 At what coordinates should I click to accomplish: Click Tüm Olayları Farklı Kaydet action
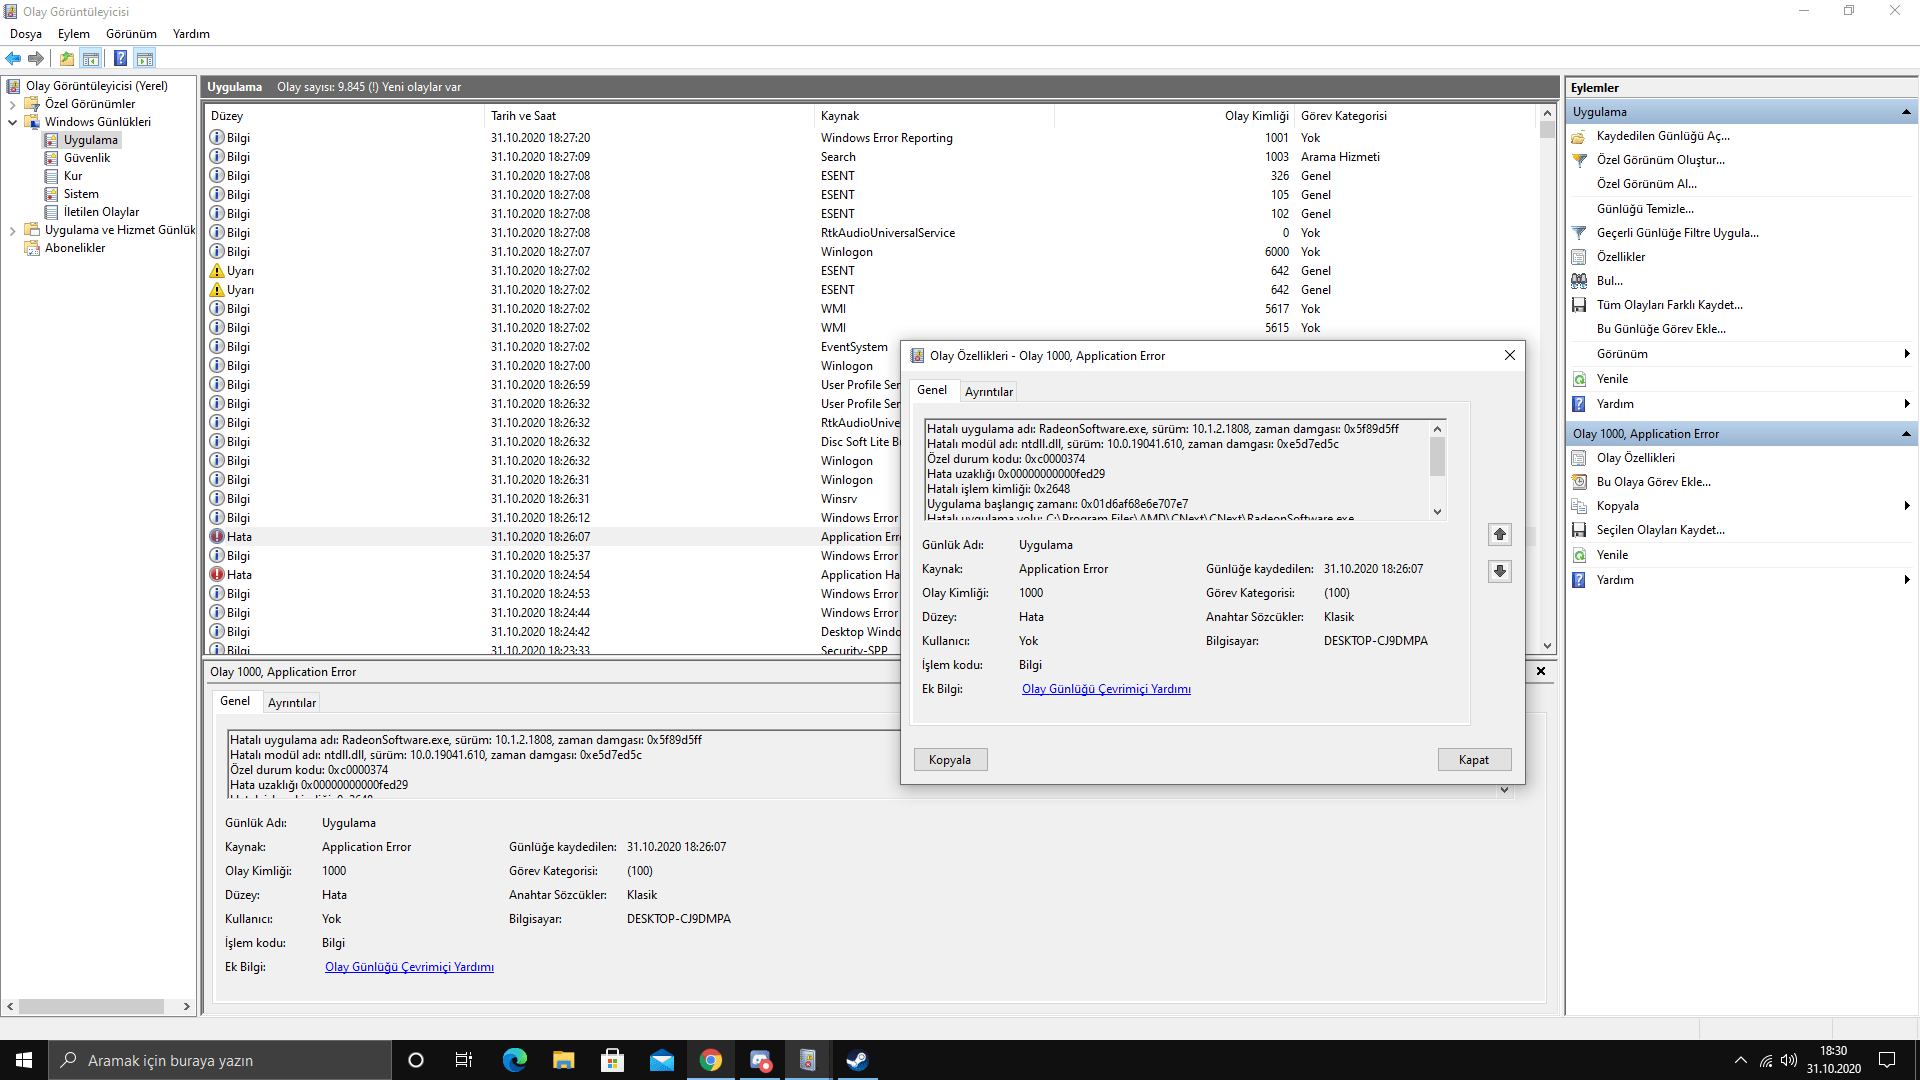coord(1669,305)
